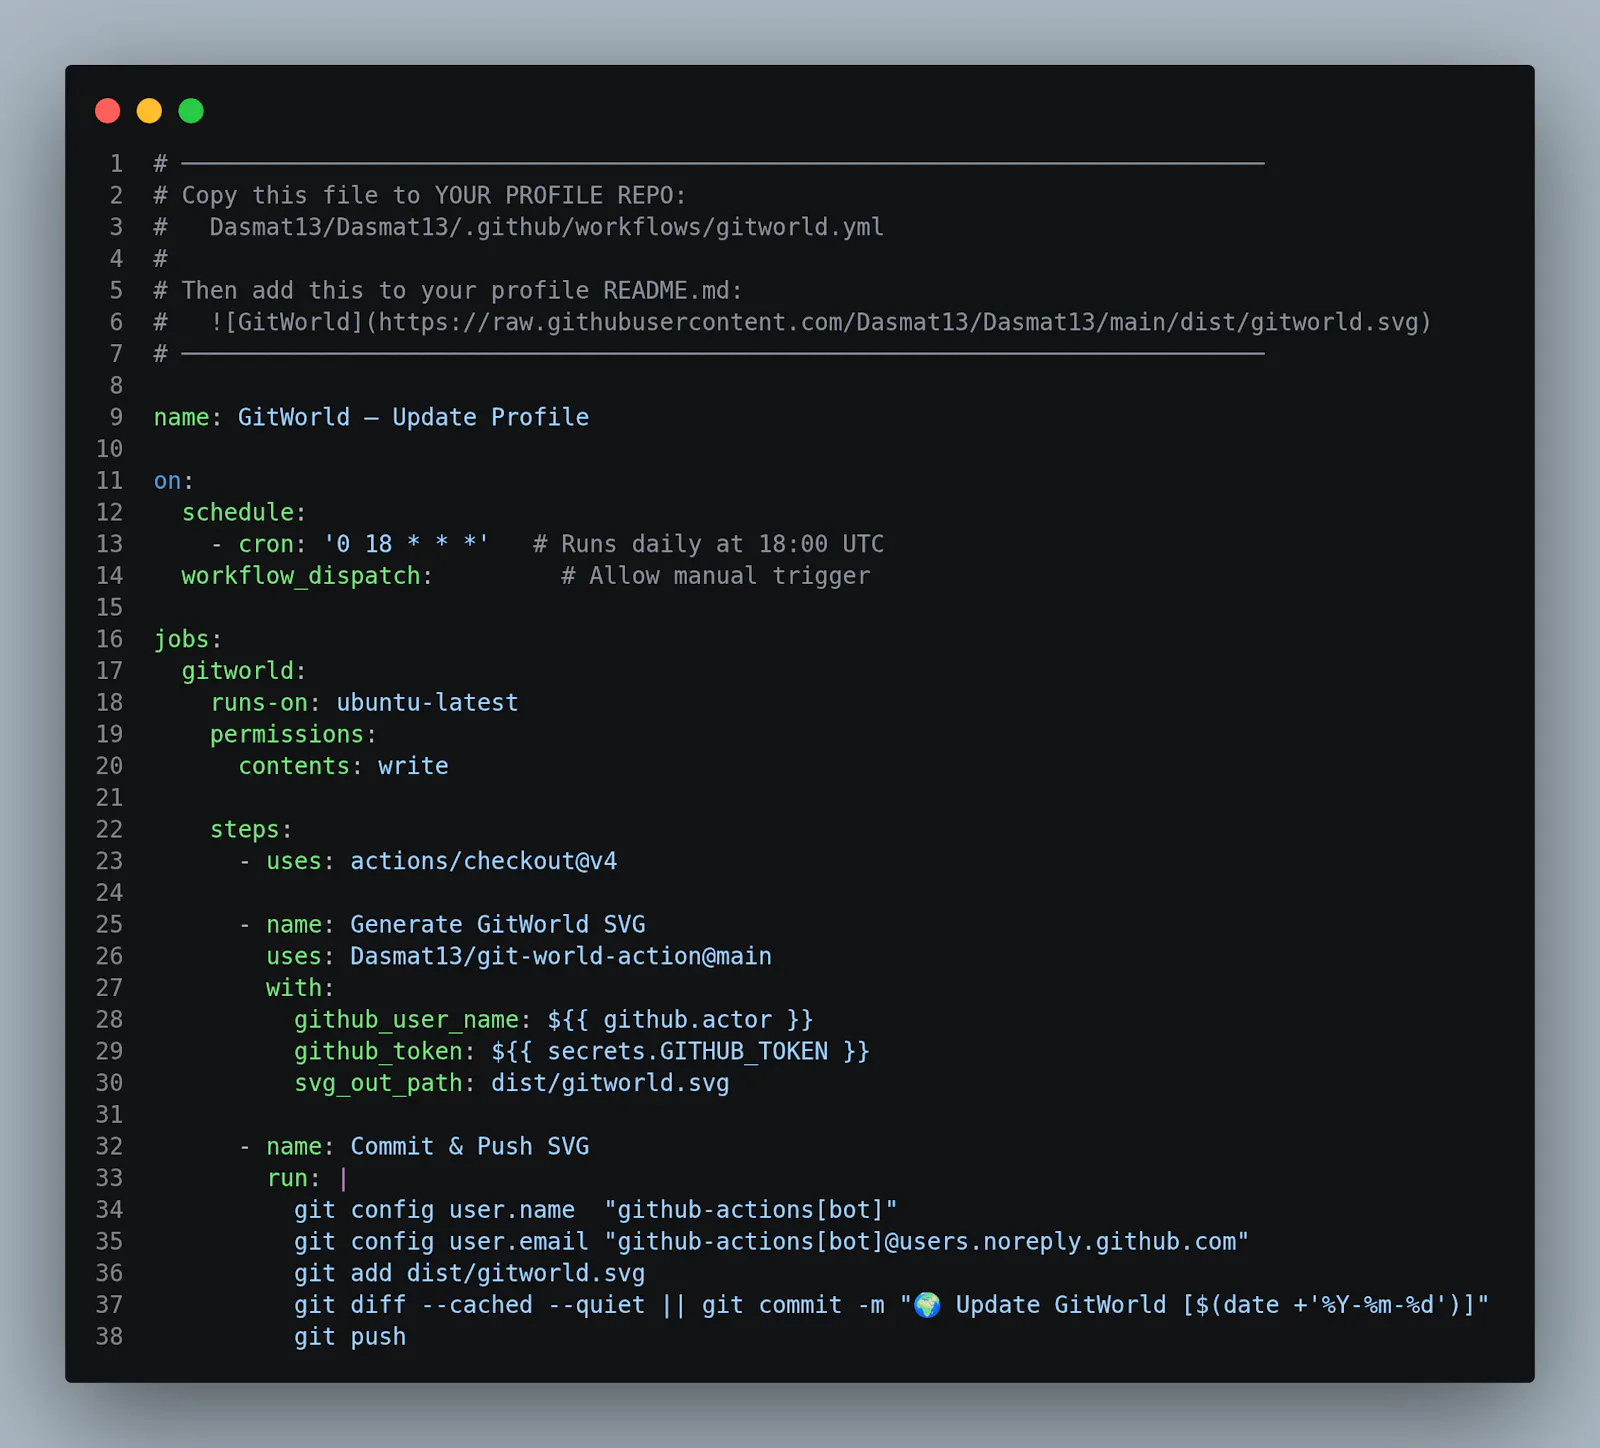Click 'Dasmat13/git-world-action@main' value

click(x=561, y=956)
